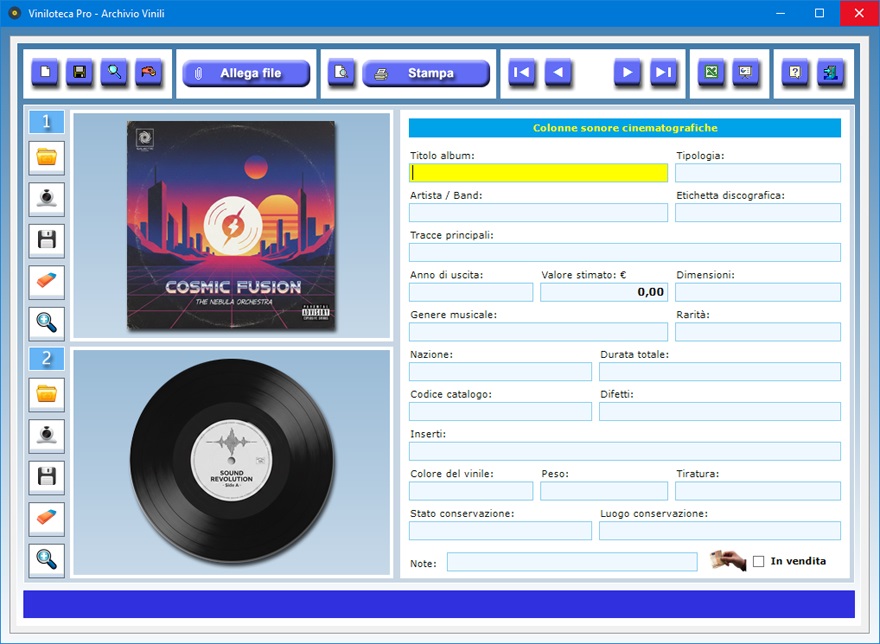Image resolution: width=880 pixels, height=644 pixels.
Task: Click the exit door icon in toolbar
Action: click(830, 73)
